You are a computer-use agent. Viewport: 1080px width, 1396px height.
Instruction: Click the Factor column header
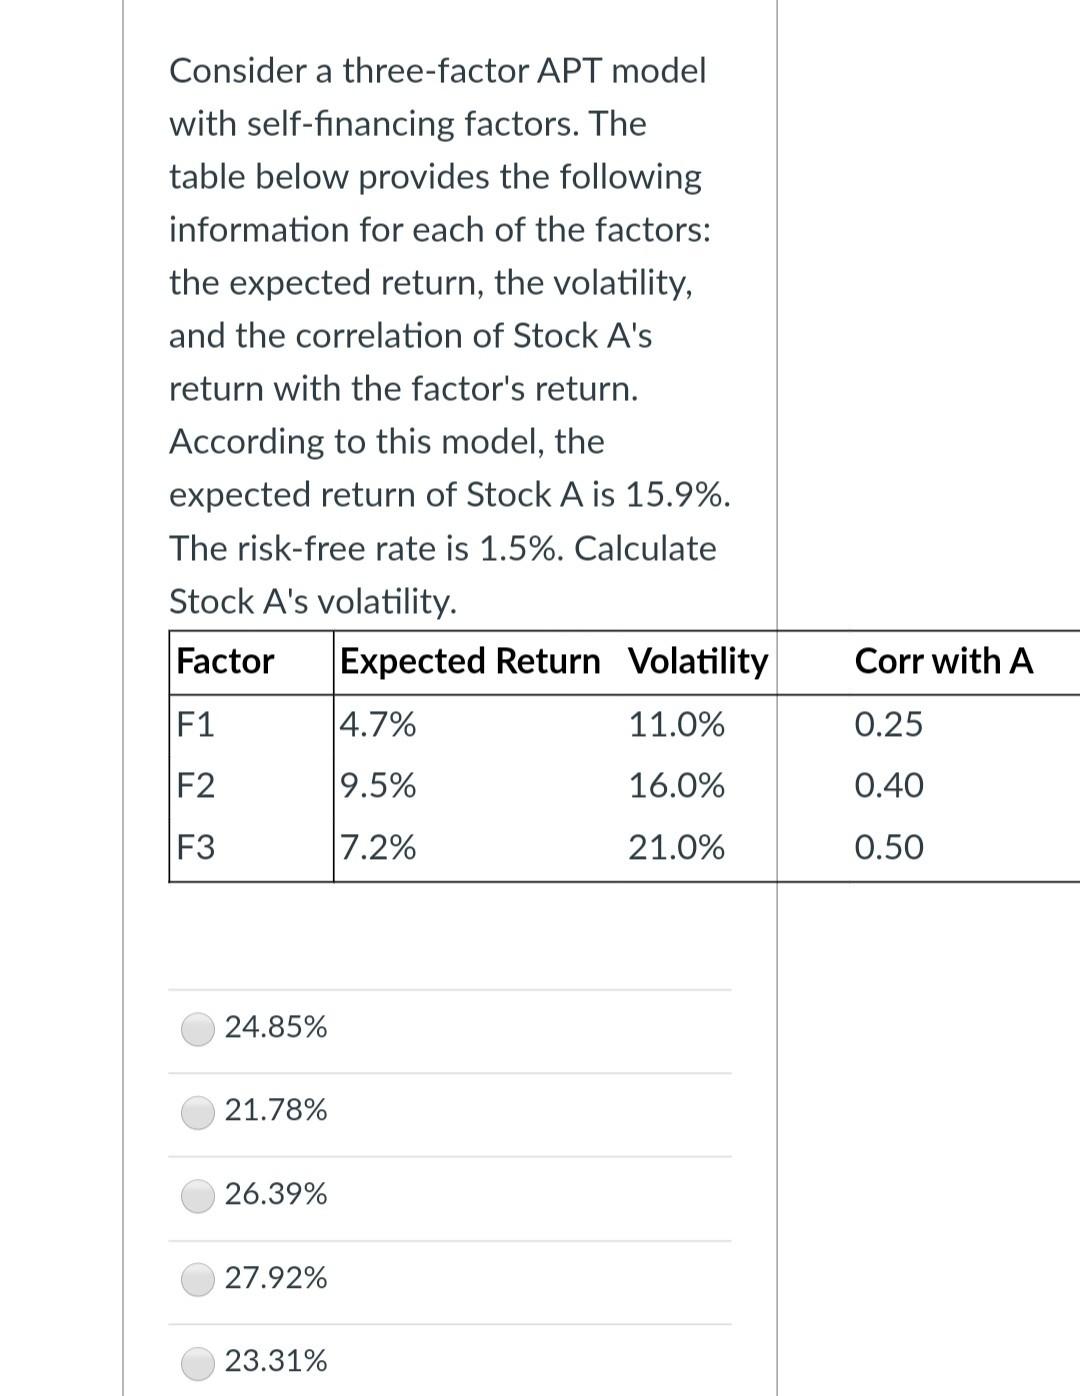[x=224, y=661]
